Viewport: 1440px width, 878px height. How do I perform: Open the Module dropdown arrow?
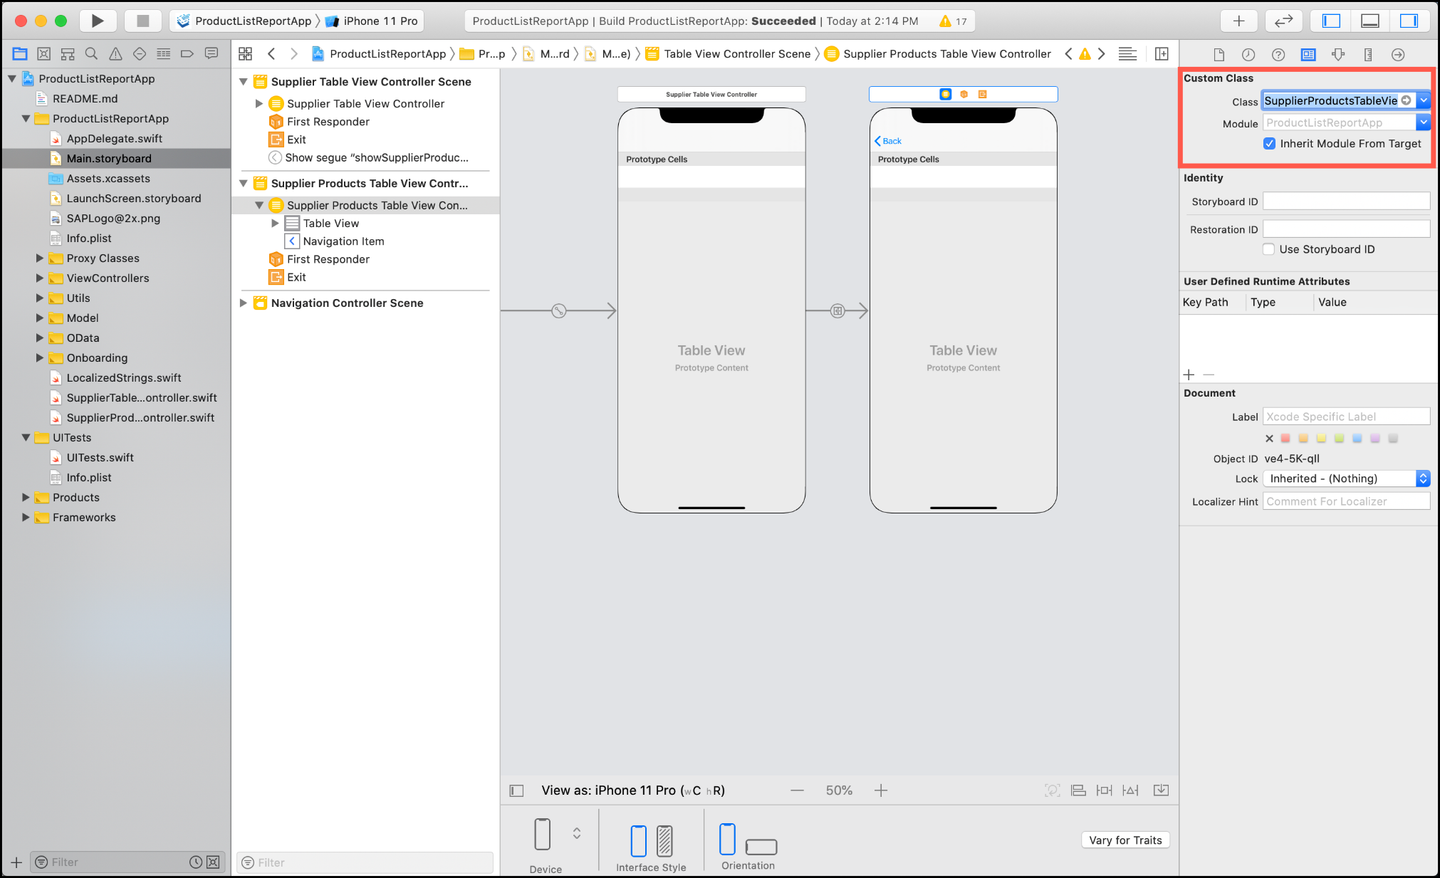click(1423, 122)
